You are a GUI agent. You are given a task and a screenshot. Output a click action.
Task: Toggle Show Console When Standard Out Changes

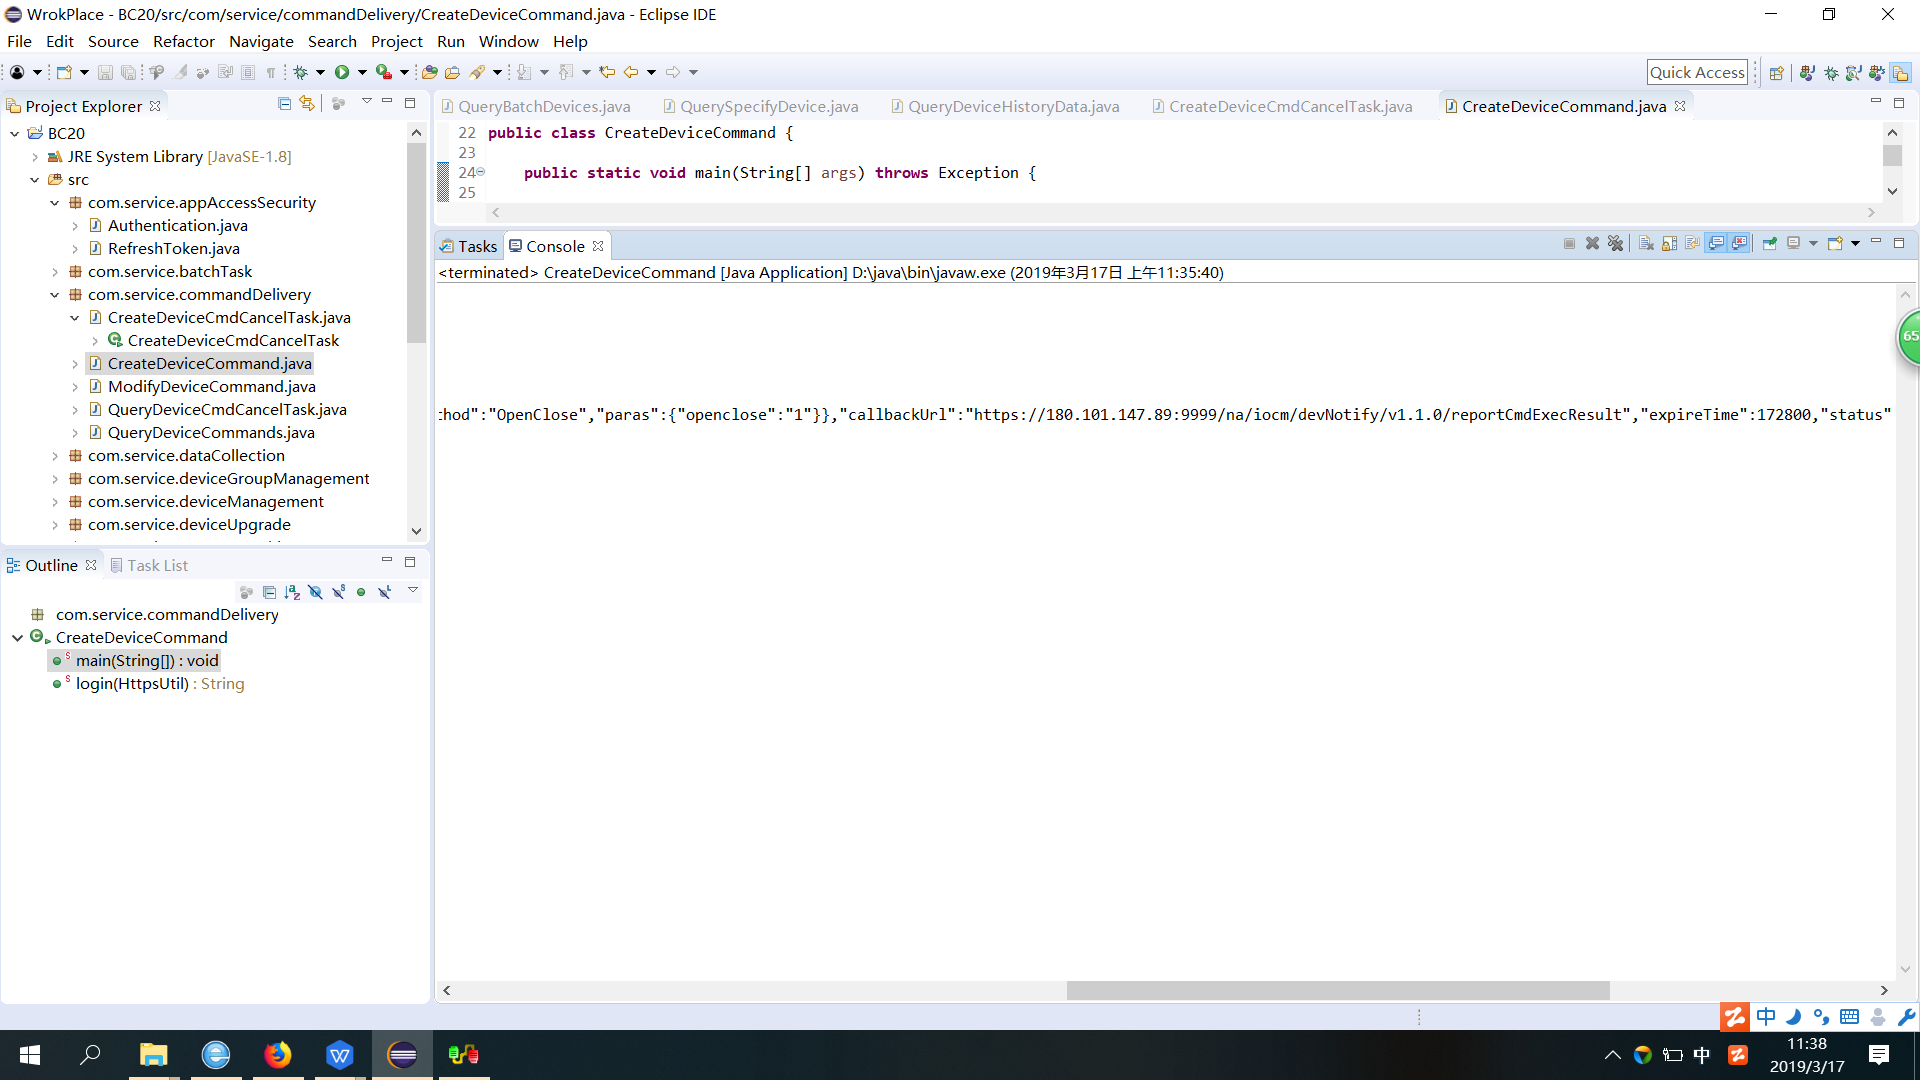tap(1717, 244)
